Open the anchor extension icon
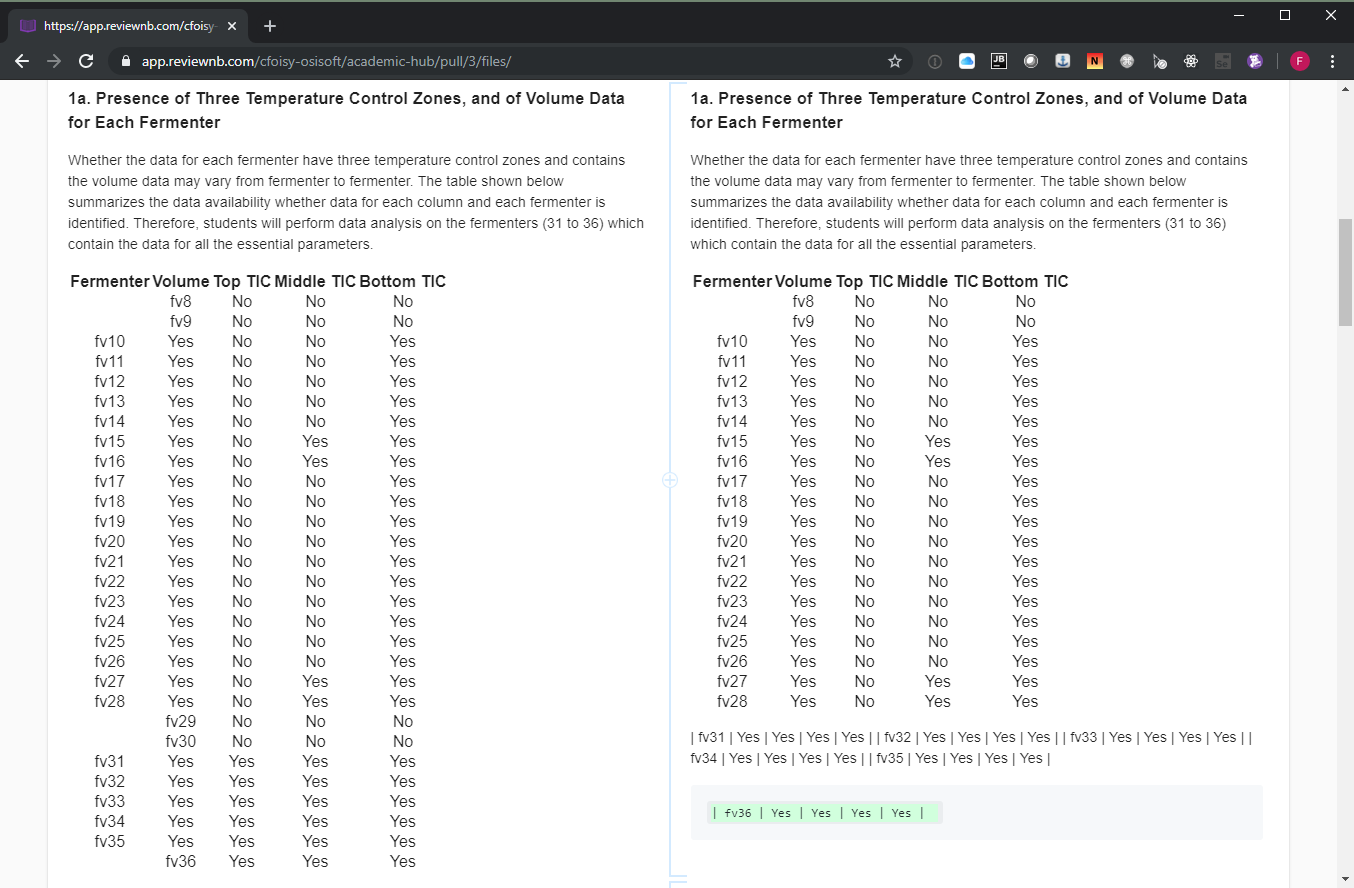The height and width of the screenshot is (888, 1354). click(1063, 61)
